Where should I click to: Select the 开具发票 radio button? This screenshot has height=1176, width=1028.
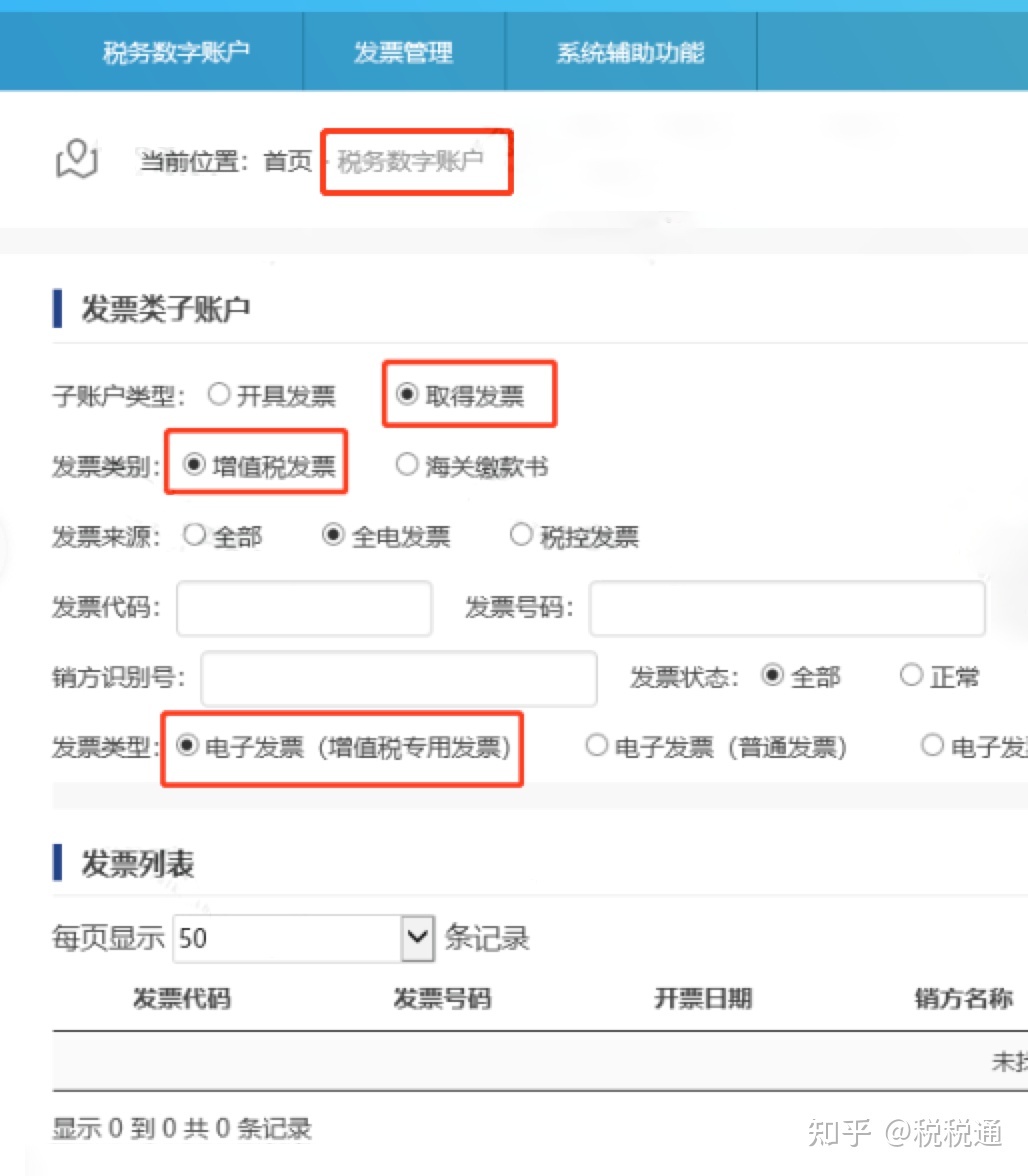tap(218, 394)
